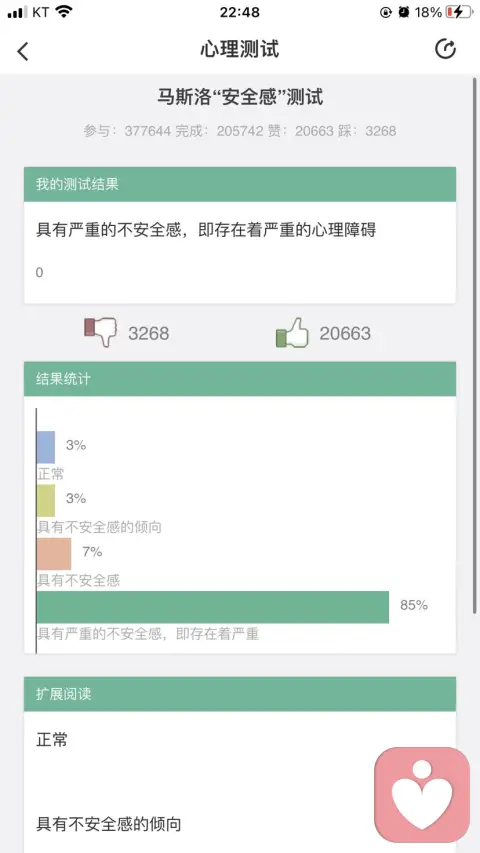Click the refresh icon in header
Image resolution: width=480 pixels, height=853 pixels.
click(445, 50)
